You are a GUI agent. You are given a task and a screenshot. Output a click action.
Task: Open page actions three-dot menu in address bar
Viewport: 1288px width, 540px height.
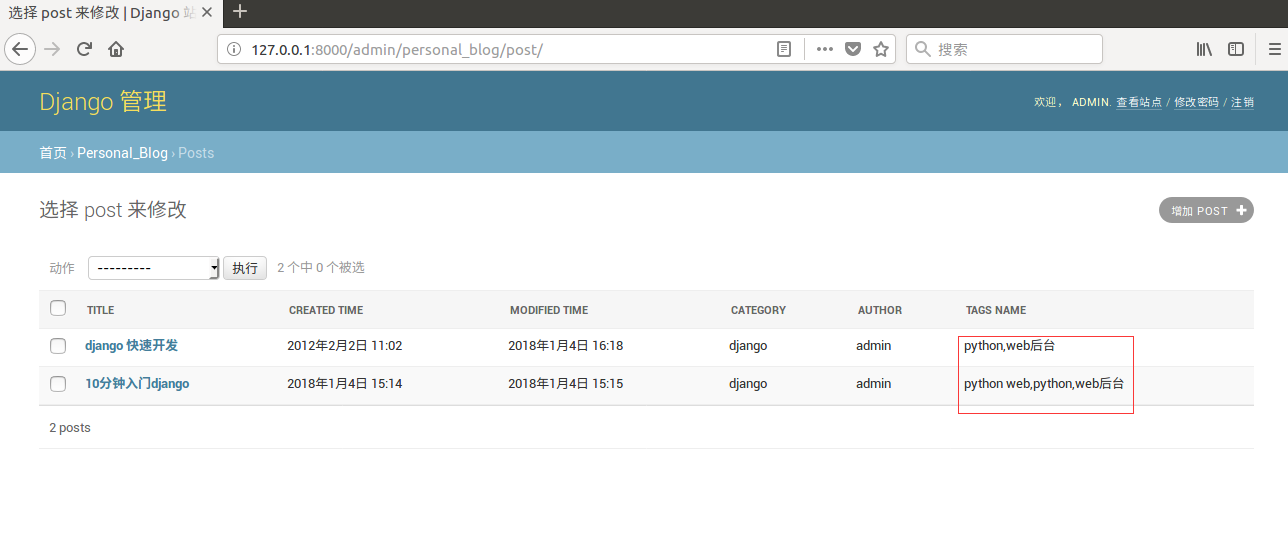[x=824, y=49]
